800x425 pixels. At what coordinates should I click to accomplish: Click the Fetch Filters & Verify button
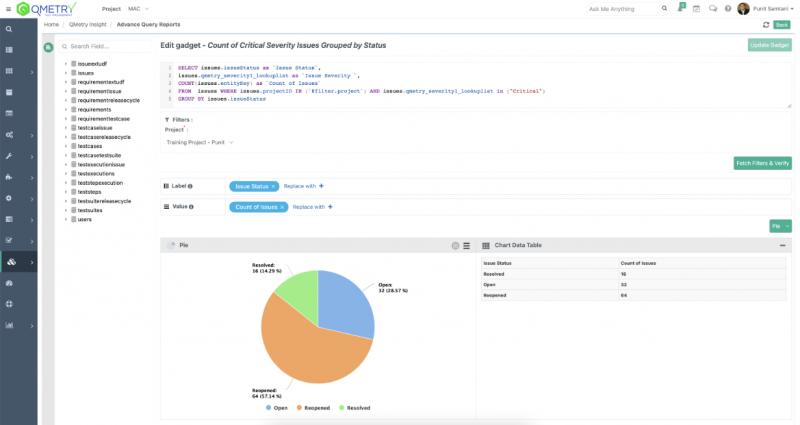pos(762,163)
